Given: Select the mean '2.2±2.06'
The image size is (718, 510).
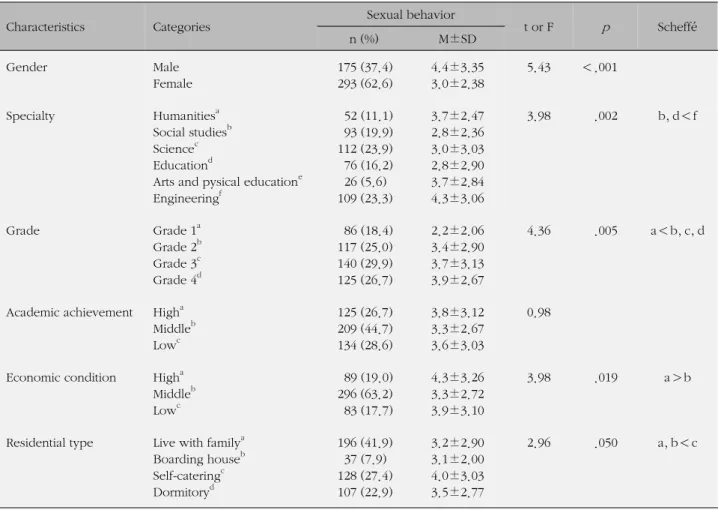Looking at the screenshot, I should point(457,230).
